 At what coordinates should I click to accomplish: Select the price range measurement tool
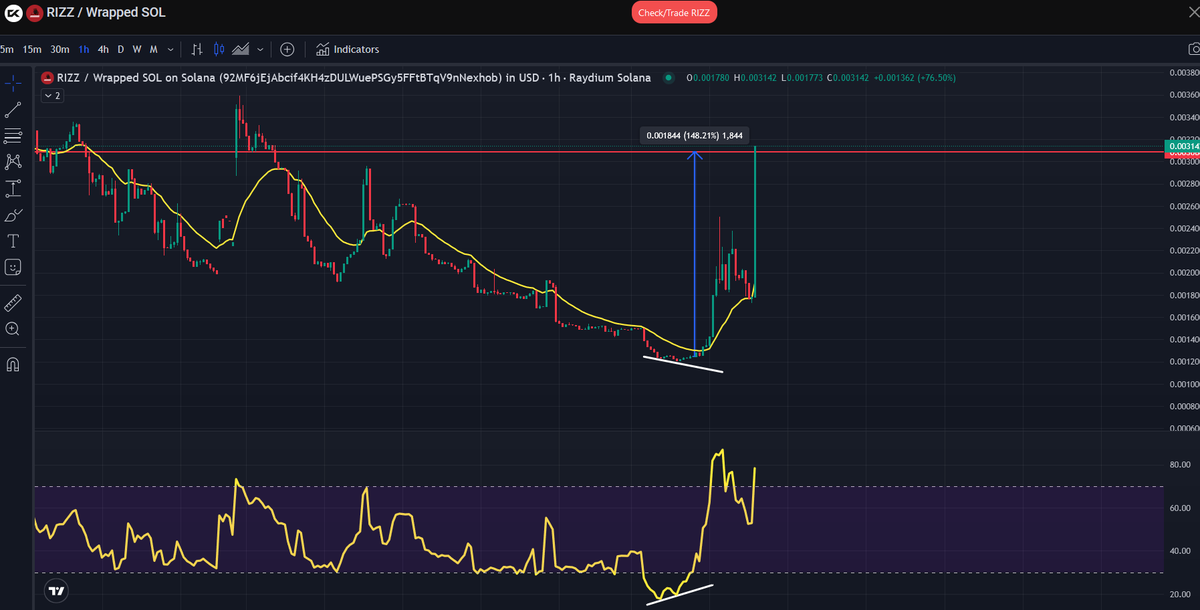coord(13,188)
